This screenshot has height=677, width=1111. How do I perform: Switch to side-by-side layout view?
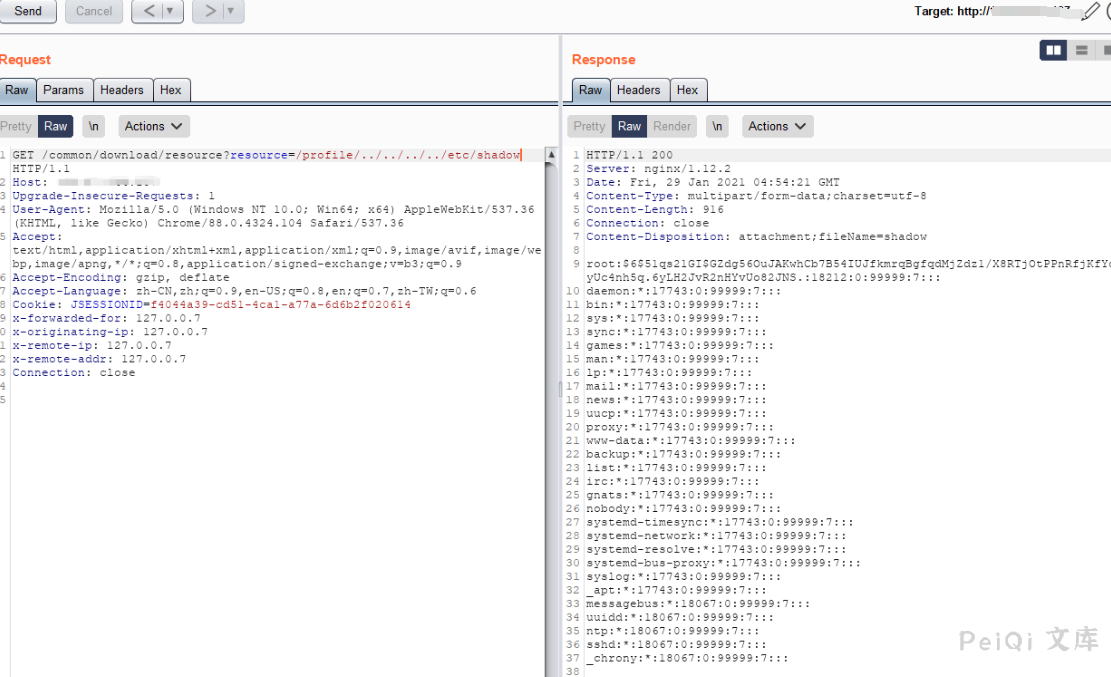1053,50
